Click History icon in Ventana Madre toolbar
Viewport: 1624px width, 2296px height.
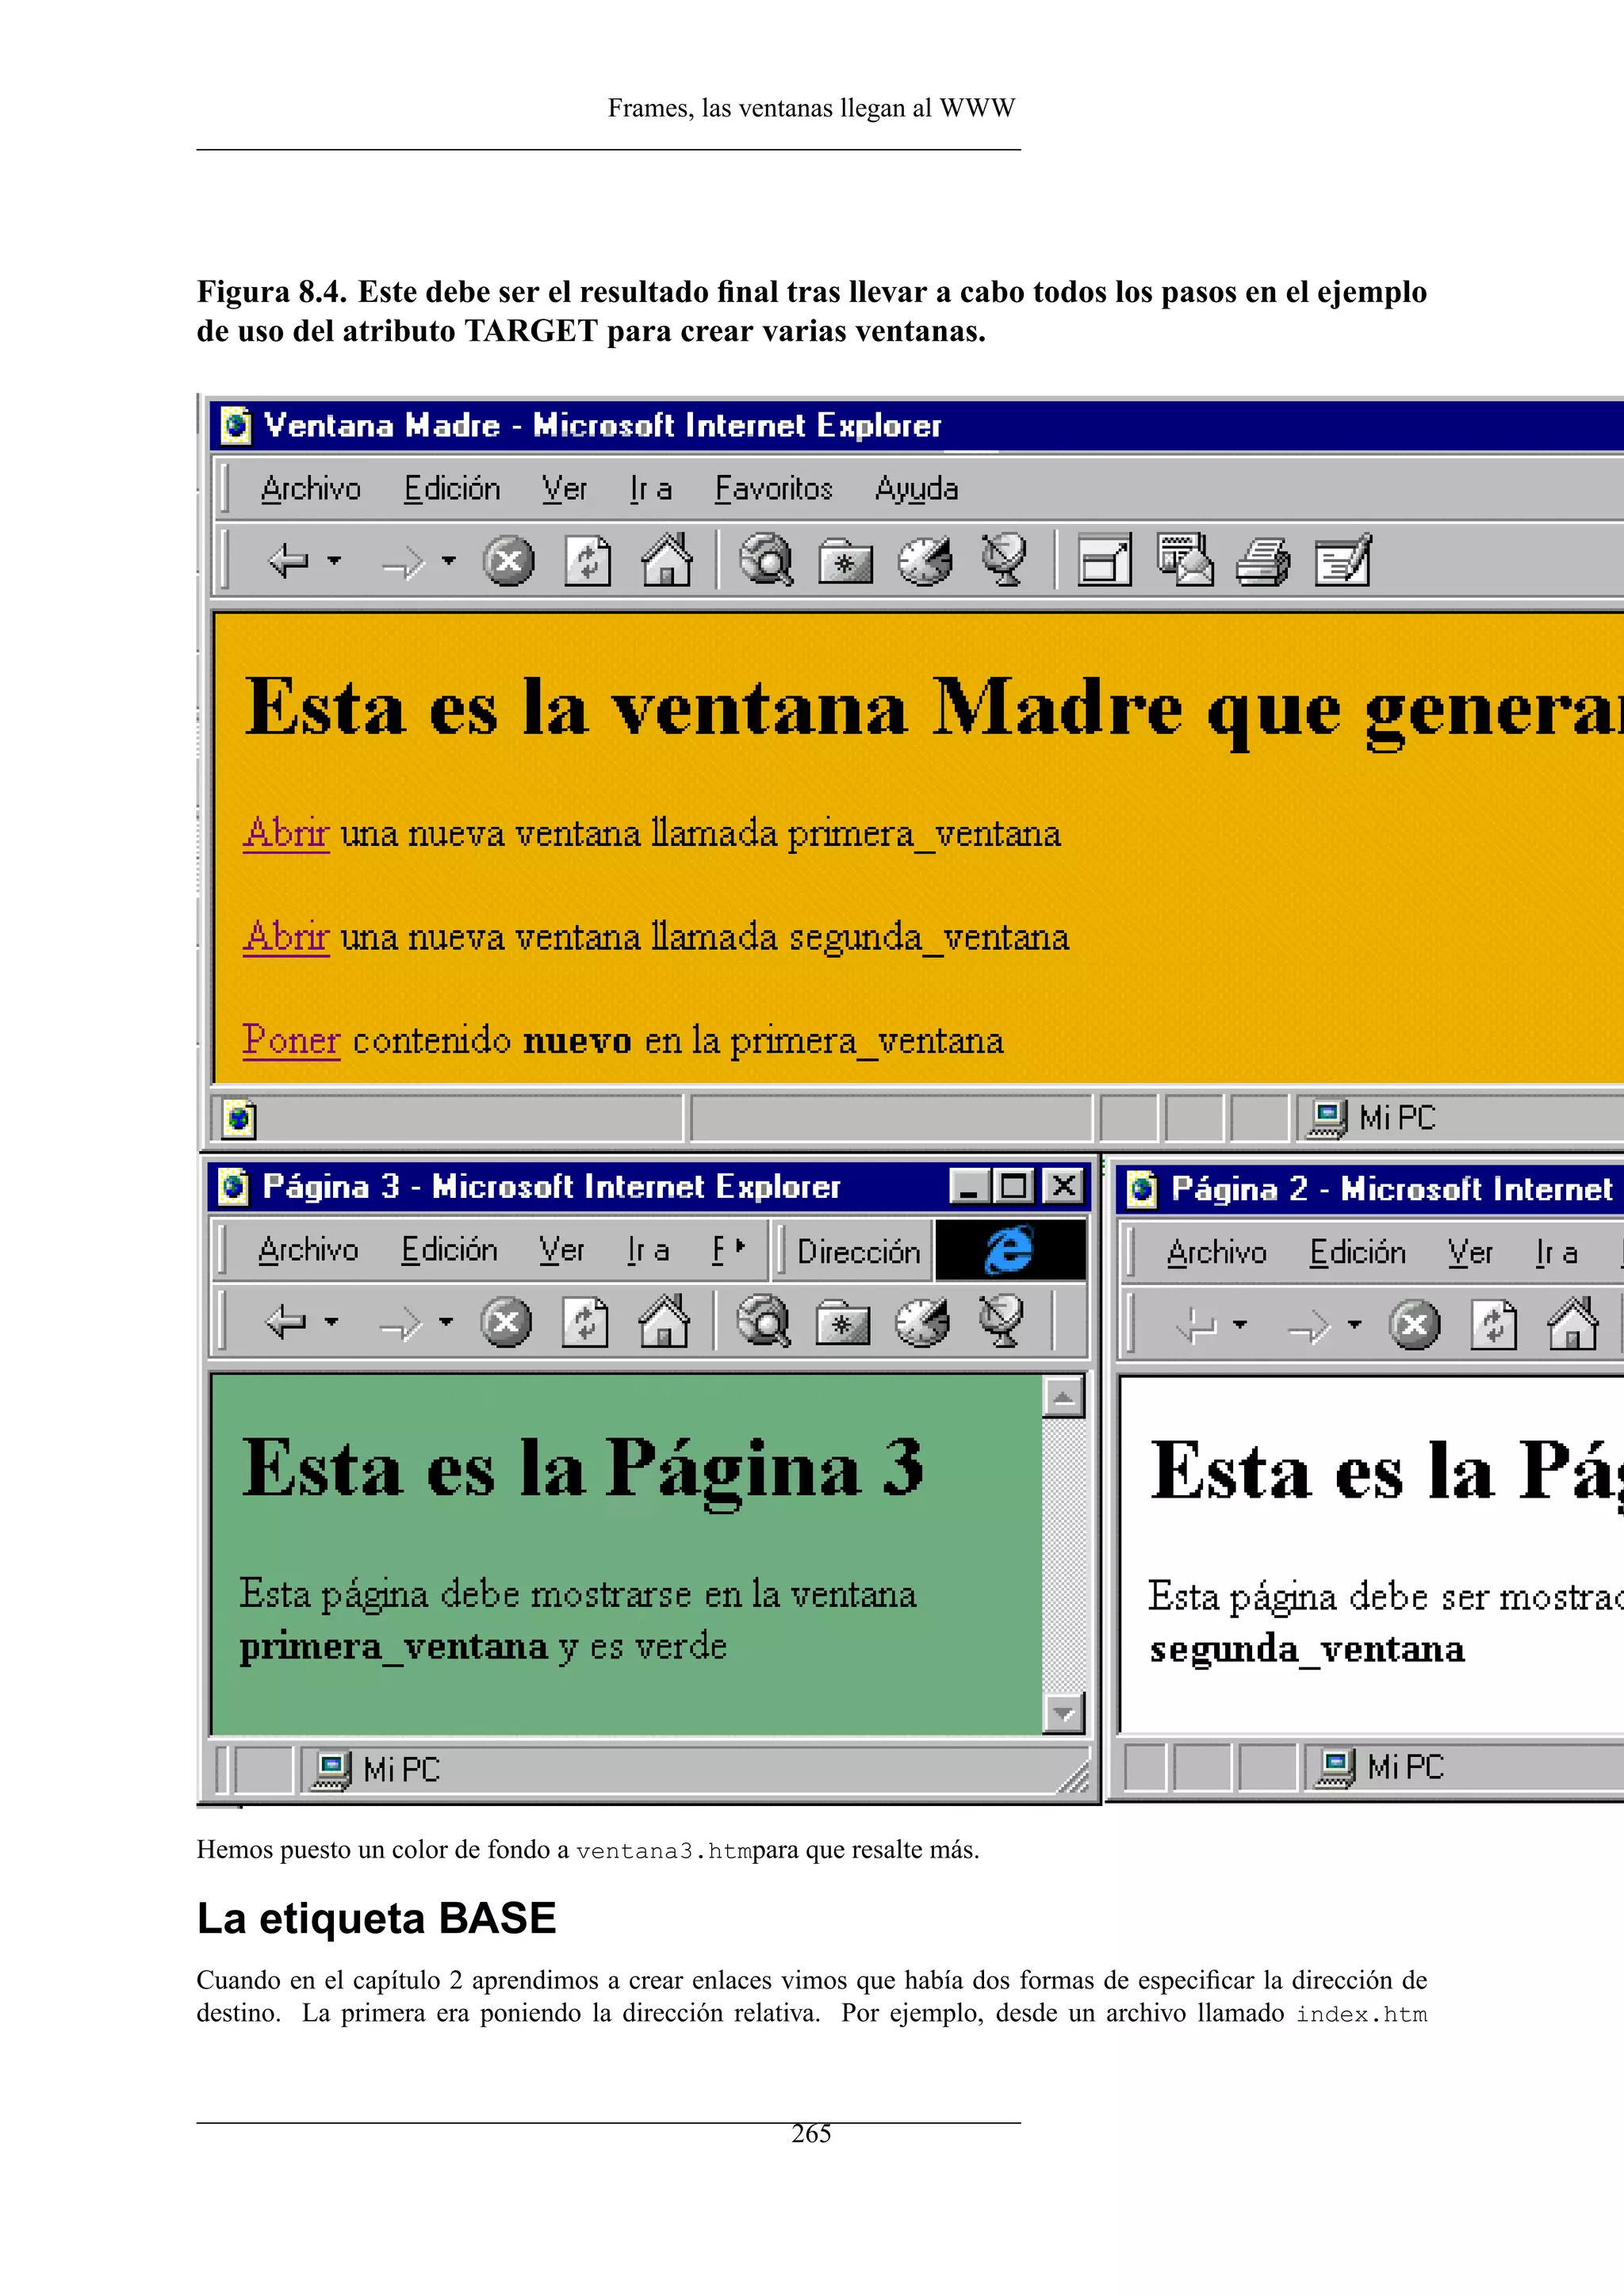click(924, 561)
